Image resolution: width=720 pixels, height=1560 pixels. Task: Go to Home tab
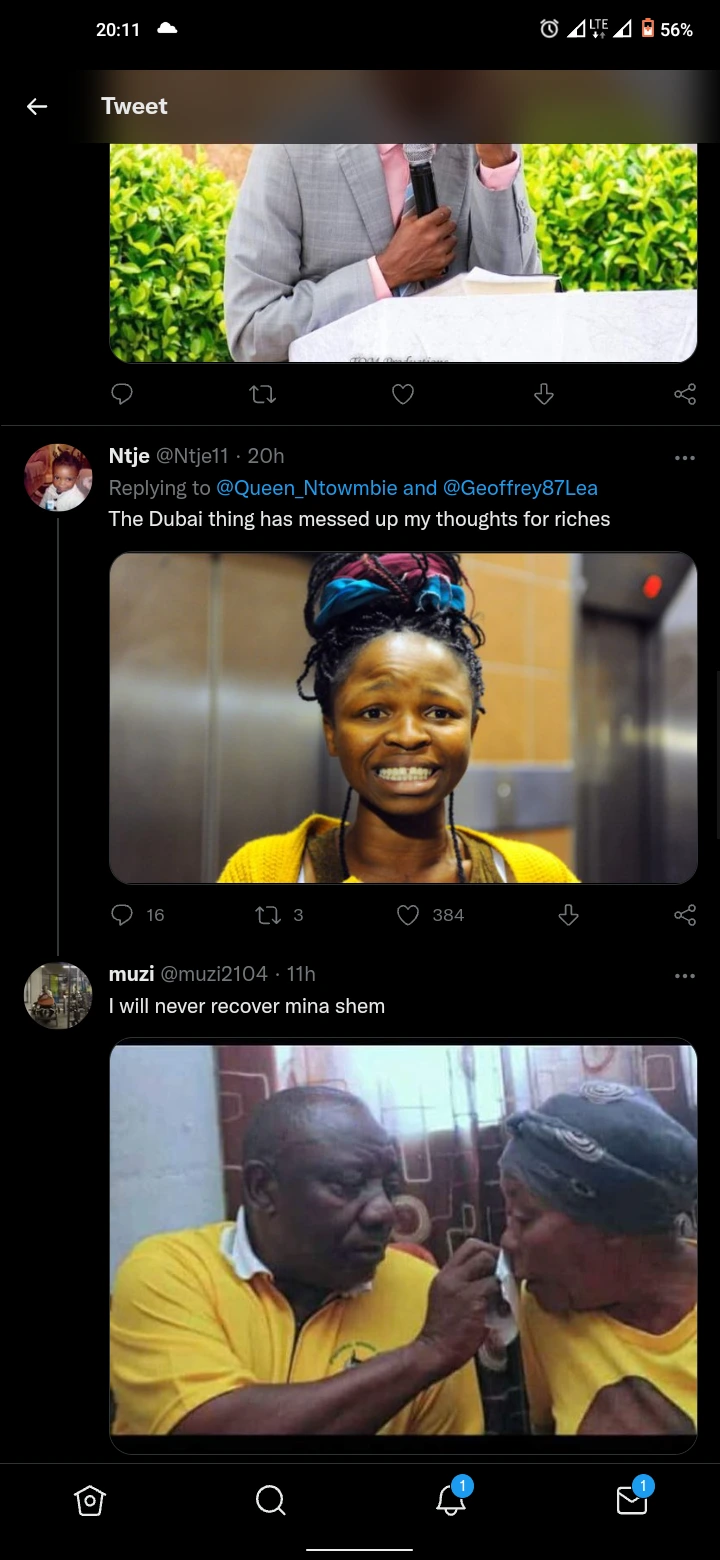[x=90, y=1500]
